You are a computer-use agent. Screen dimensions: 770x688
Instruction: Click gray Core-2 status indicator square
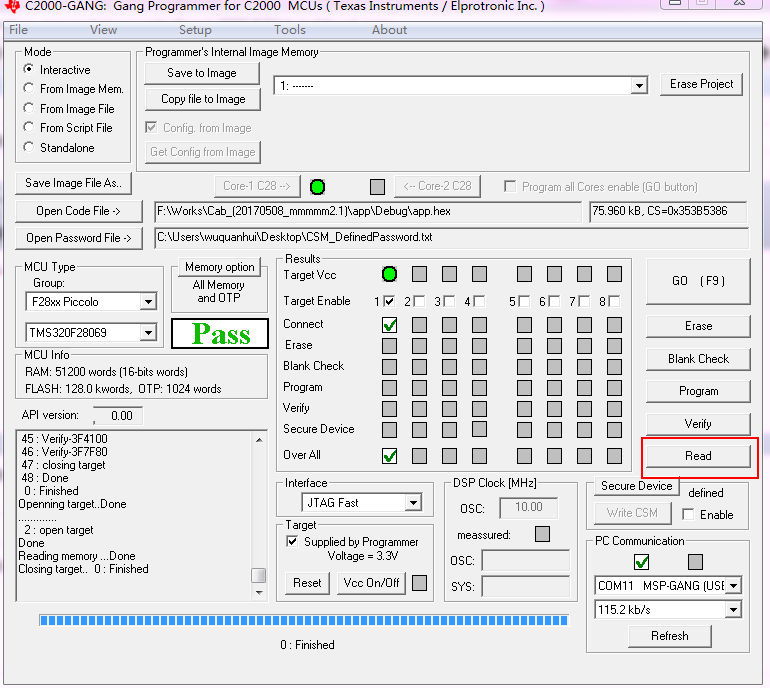[377, 187]
